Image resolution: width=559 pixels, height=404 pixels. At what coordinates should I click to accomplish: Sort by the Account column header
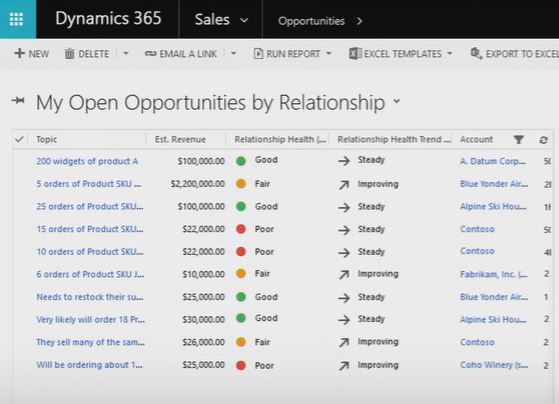click(476, 139)
